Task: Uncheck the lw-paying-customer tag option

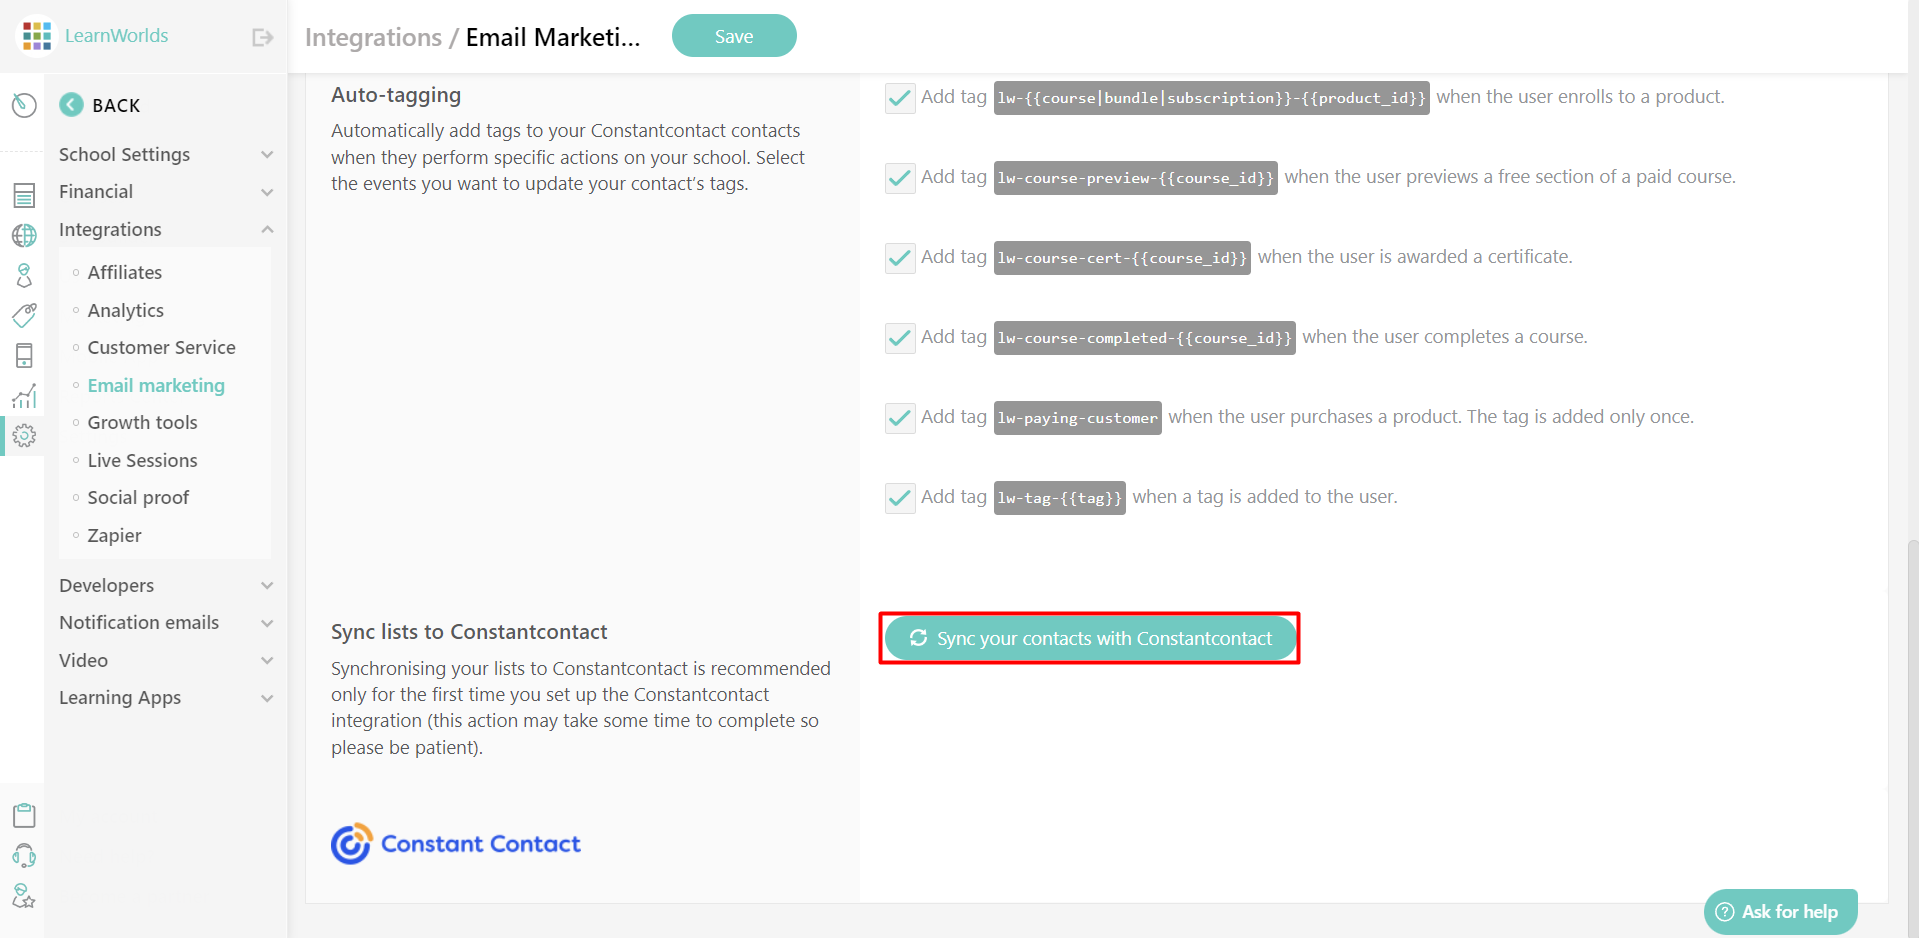Action: click(x=899, y=417)
